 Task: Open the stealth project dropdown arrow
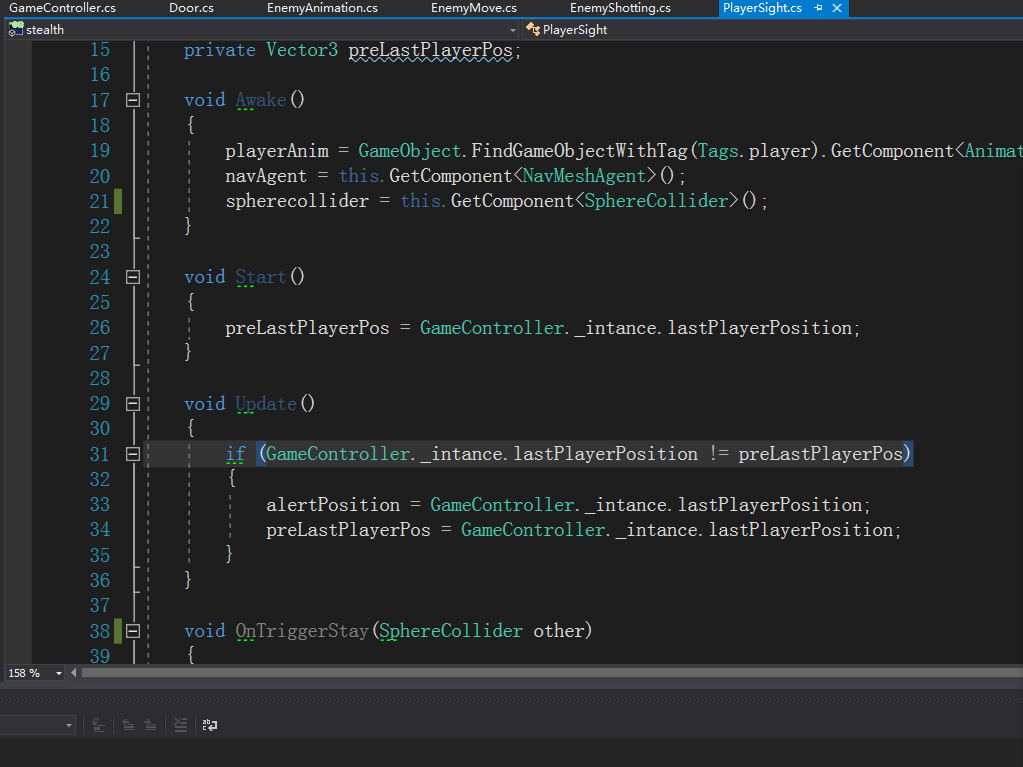click(513, 30)
